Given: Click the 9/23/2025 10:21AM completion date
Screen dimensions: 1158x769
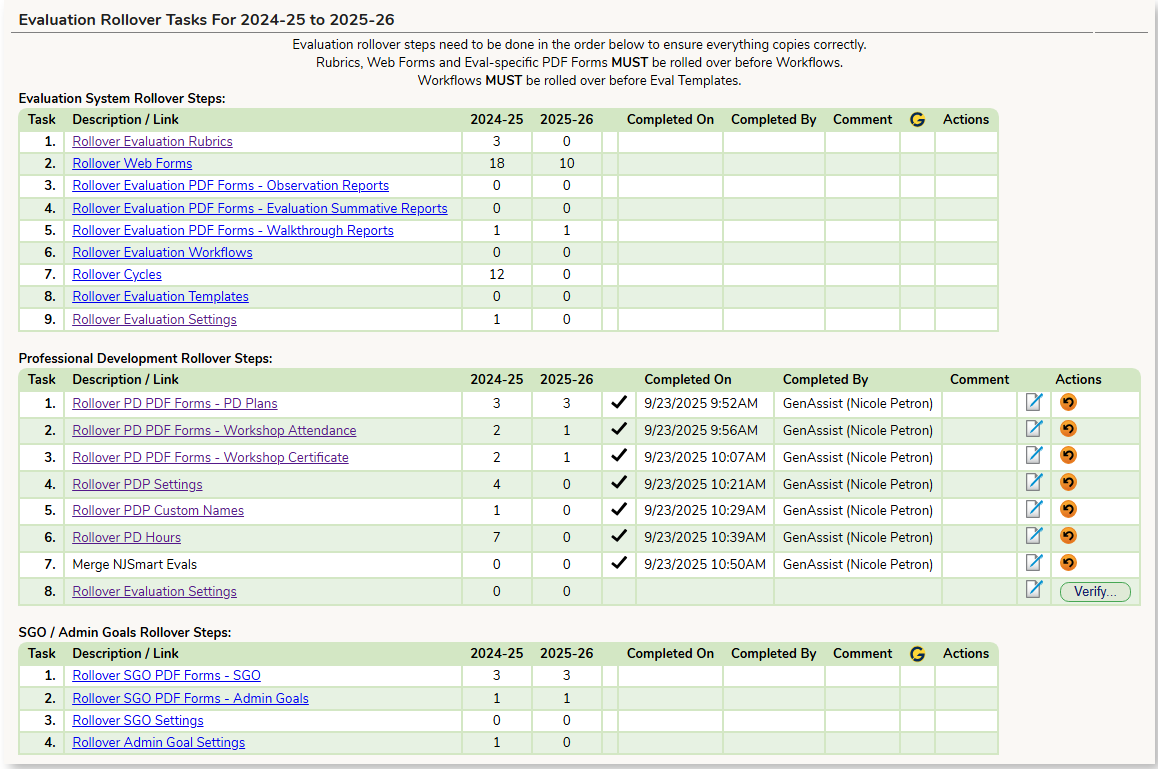Looking at the screenshot, I should tap(705, 484).
